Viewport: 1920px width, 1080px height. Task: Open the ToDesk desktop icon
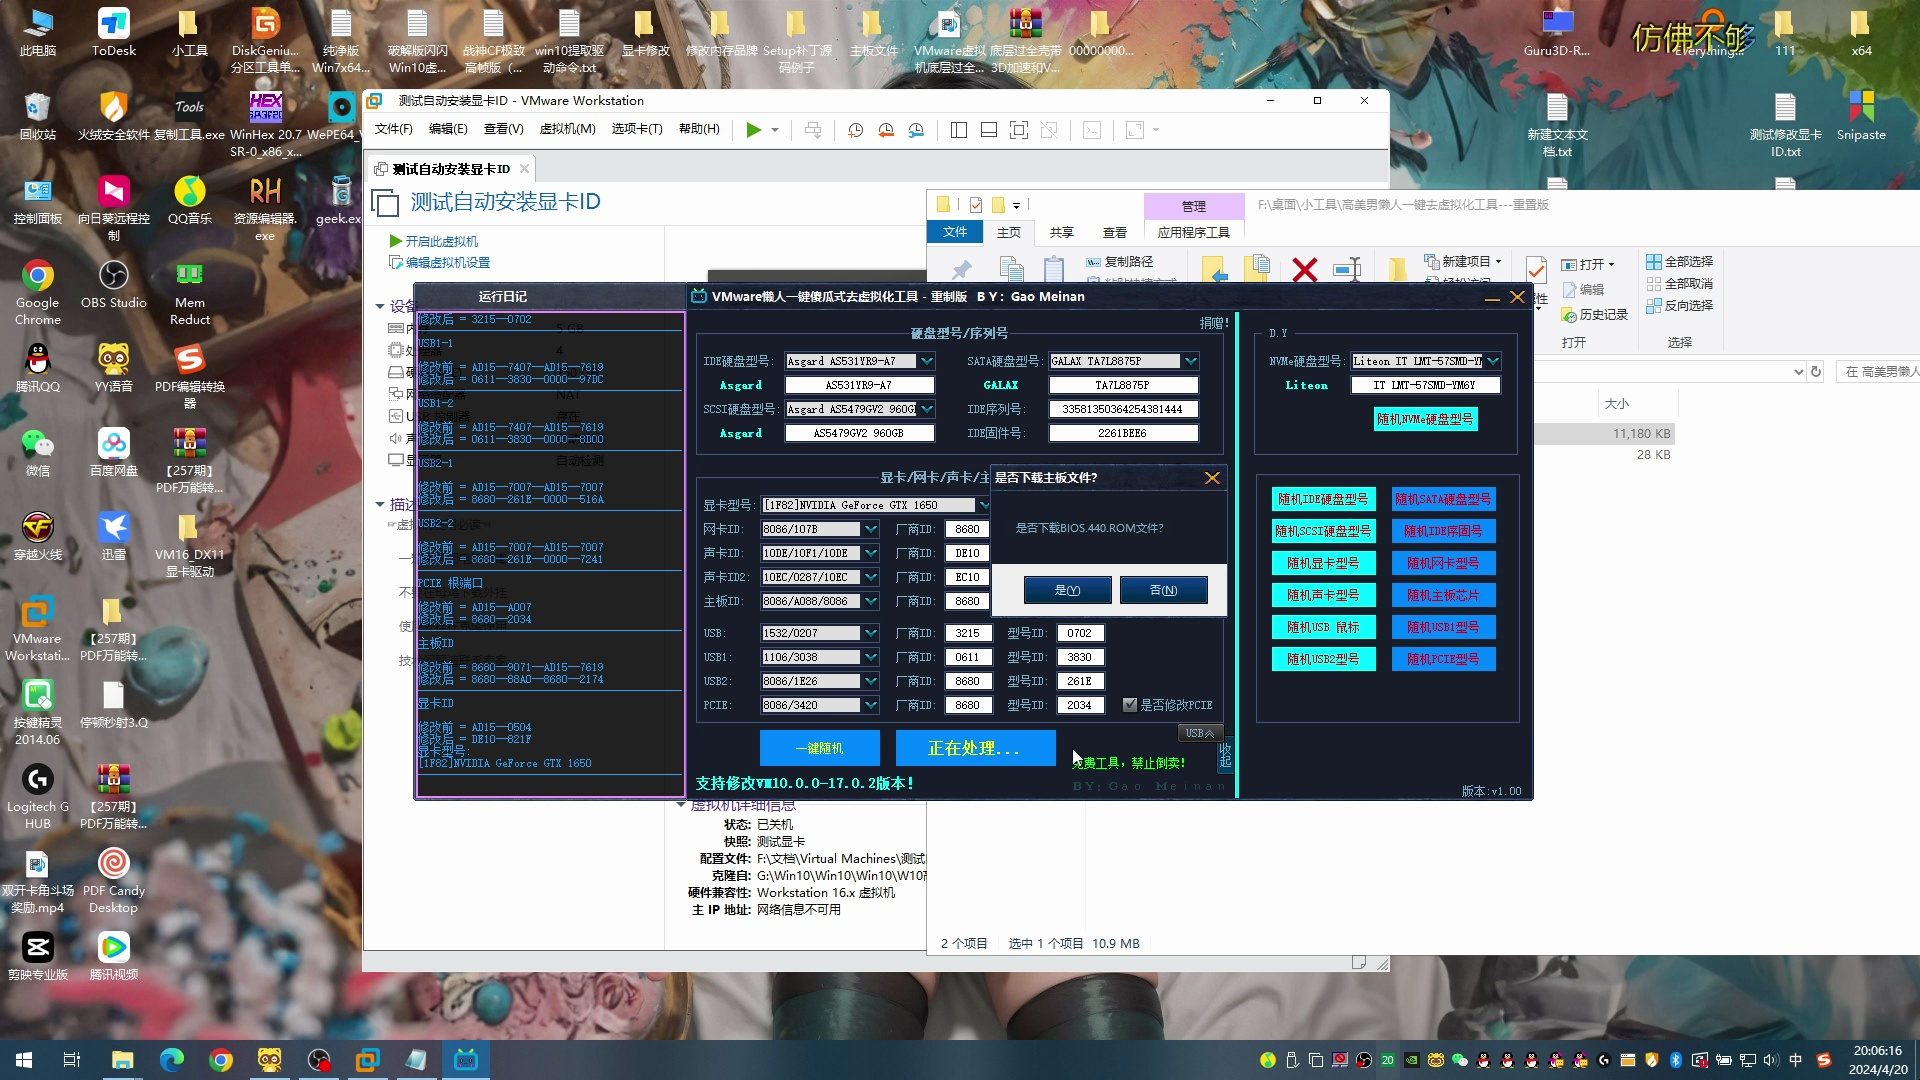[114, 33]
